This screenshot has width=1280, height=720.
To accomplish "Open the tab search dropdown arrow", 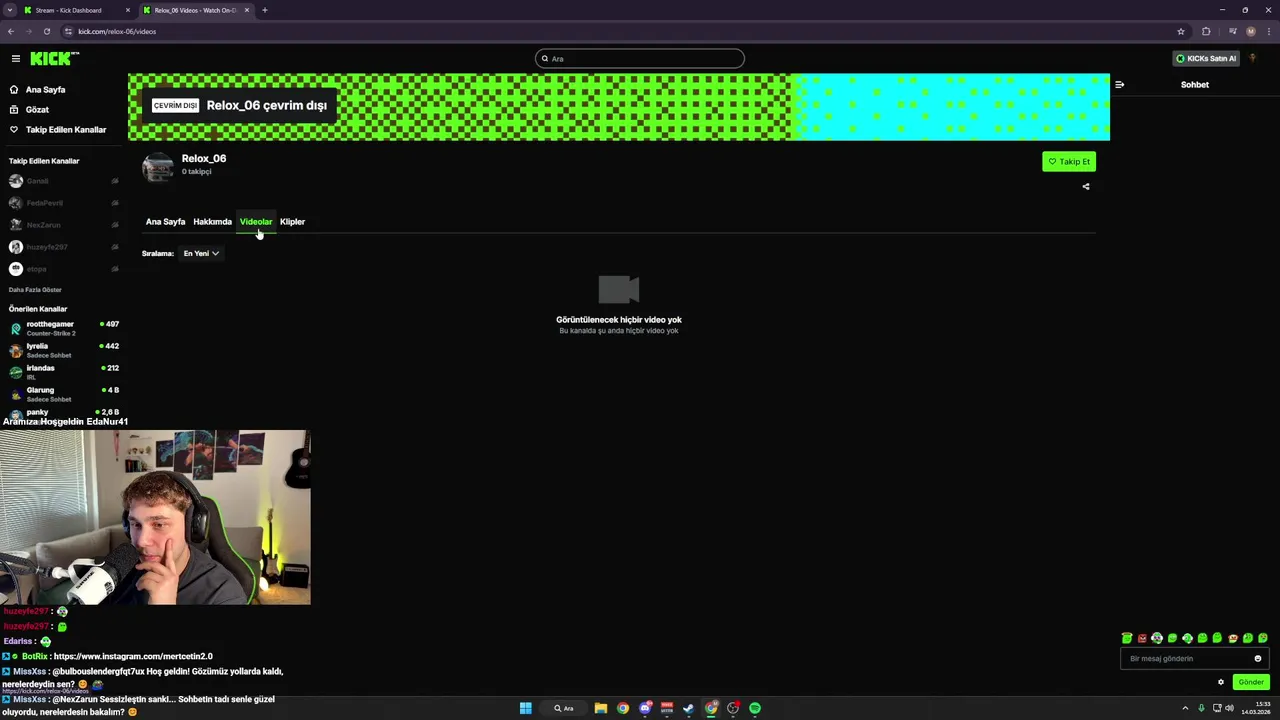I will 10,10.
